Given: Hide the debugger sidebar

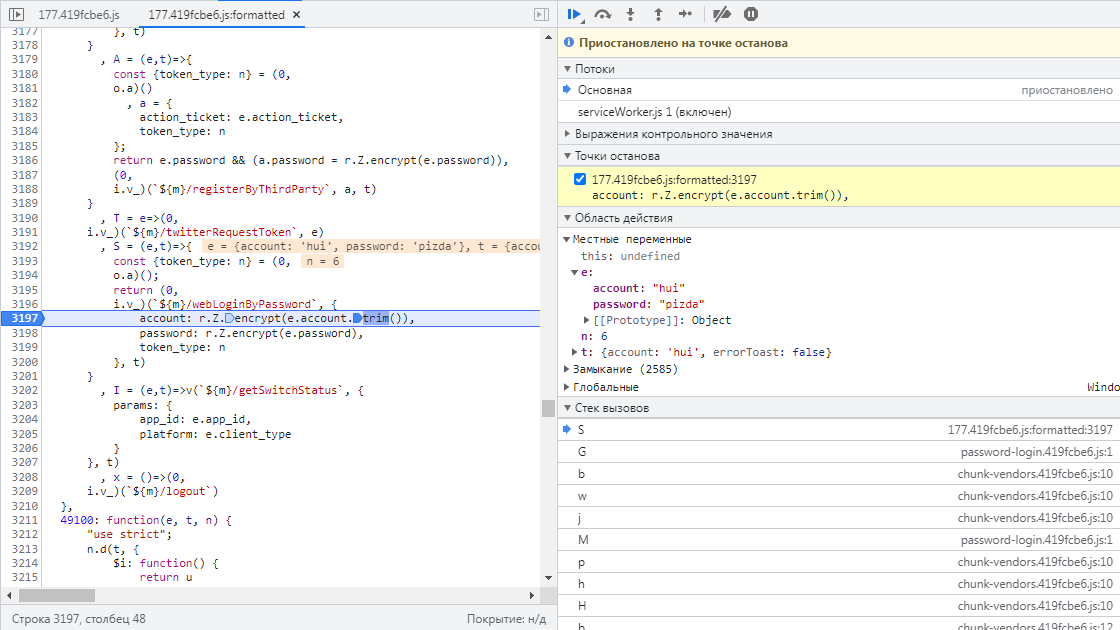Looking at the screenshot, I should 541,15.
